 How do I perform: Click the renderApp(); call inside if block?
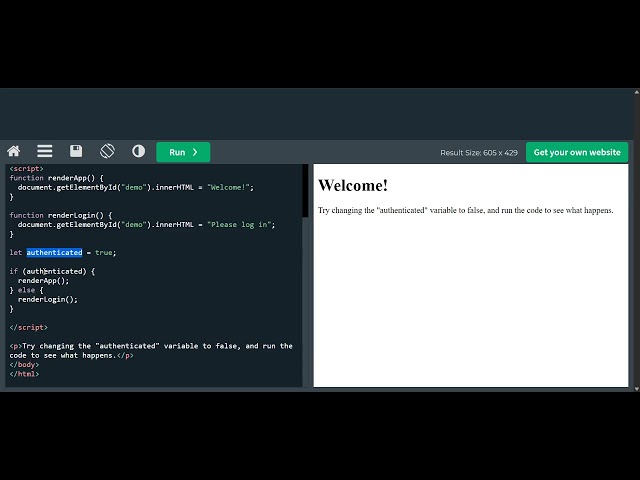[43, 281]
